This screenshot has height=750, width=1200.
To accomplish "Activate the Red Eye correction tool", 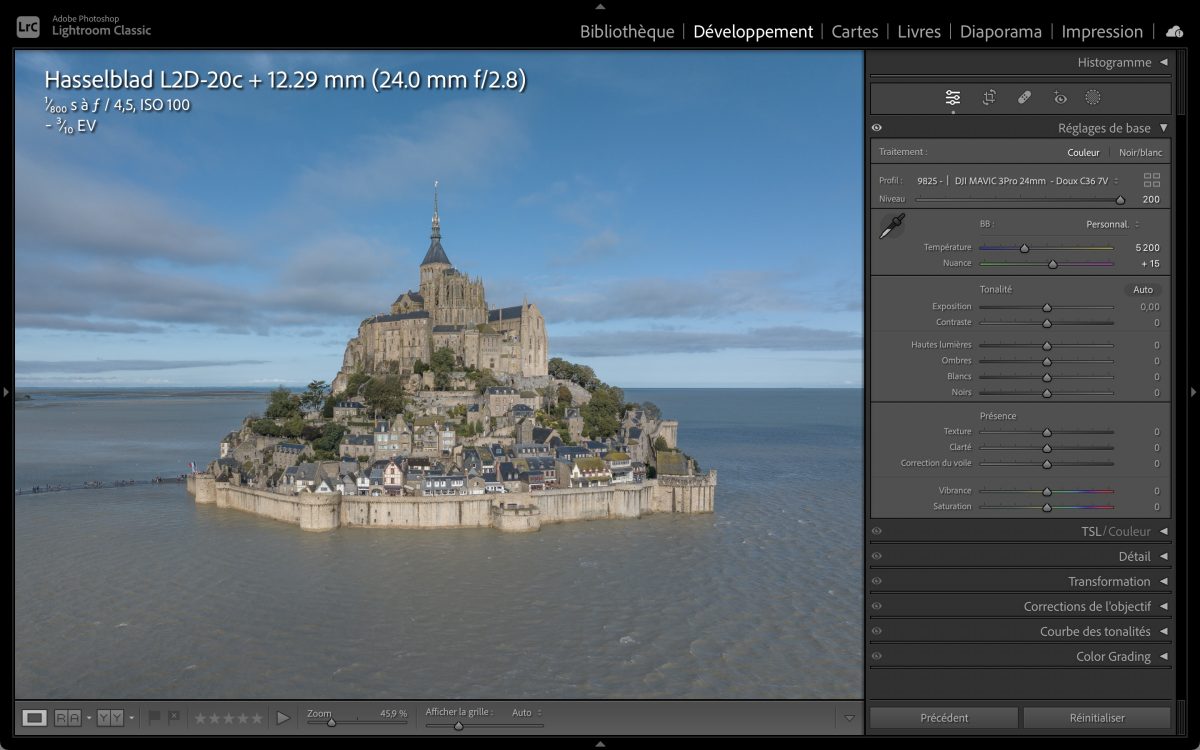I will click(x=1060, y=97).
